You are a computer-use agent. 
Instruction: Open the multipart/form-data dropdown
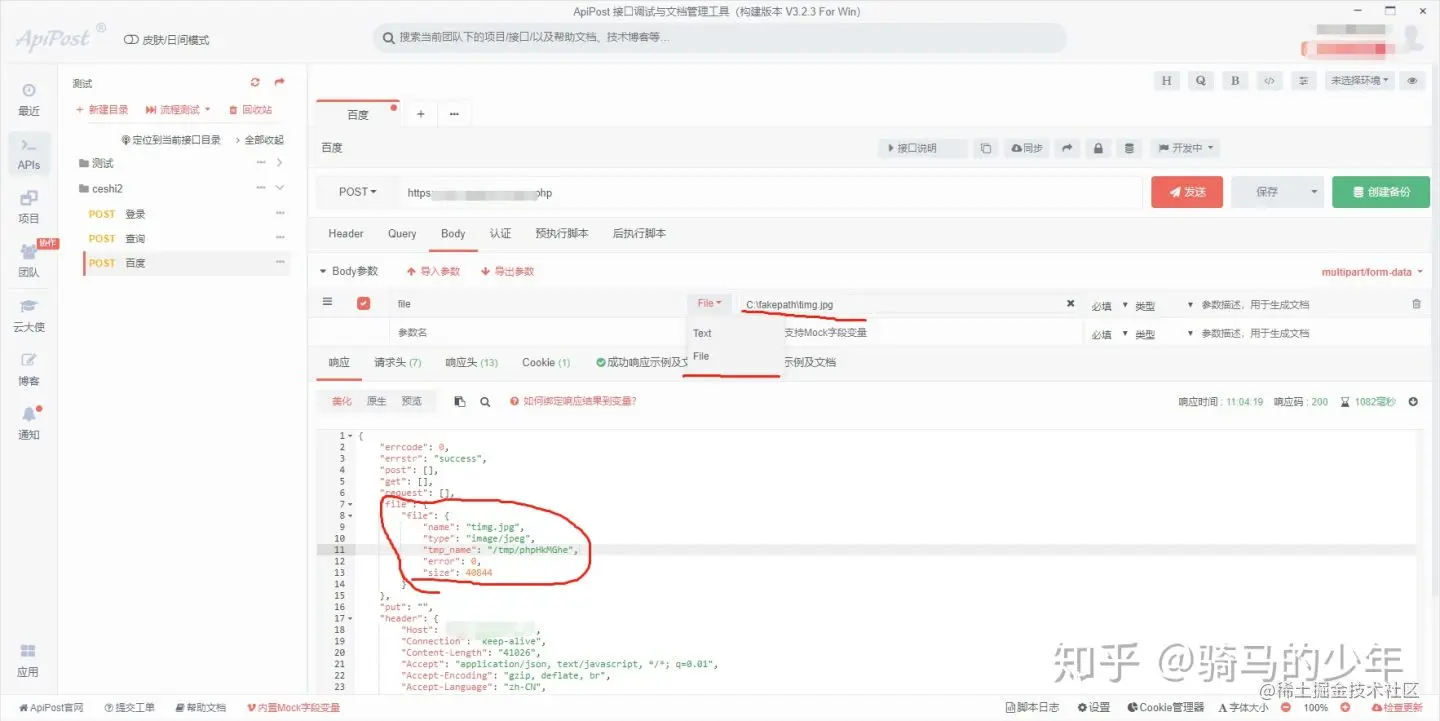coord(1372,272)
